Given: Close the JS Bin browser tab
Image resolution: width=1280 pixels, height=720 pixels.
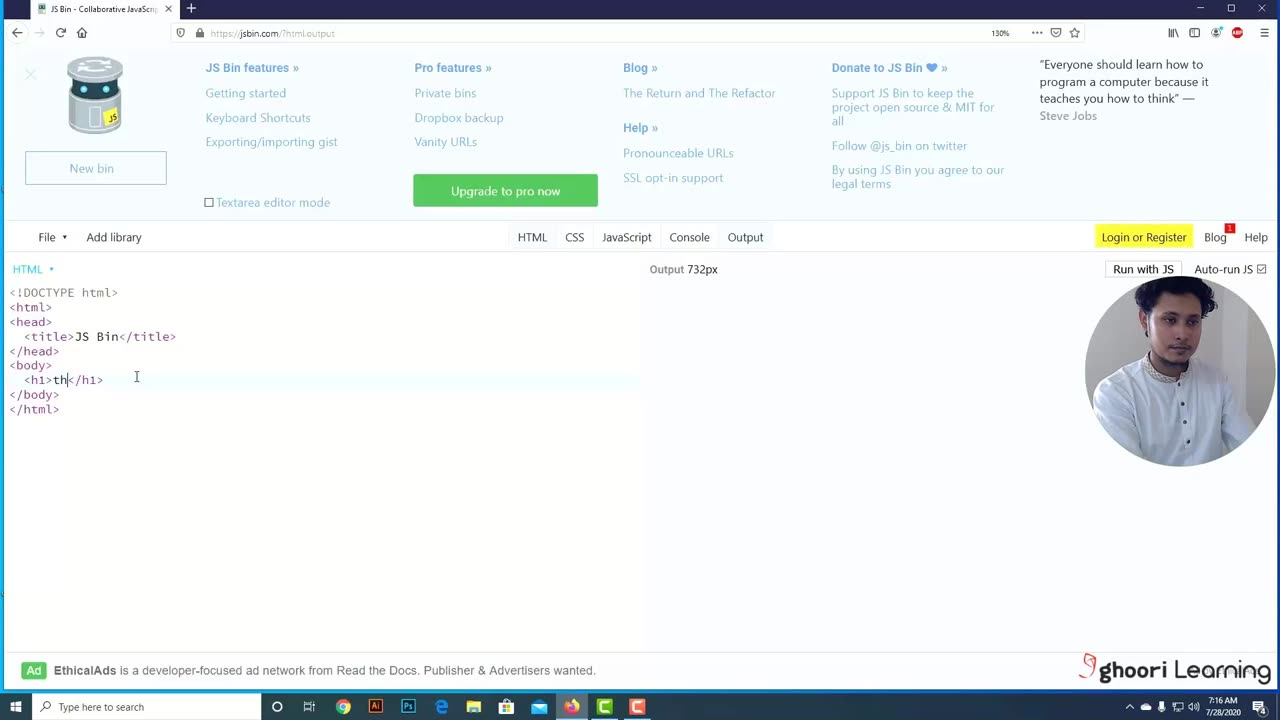Looking at the screenshot, I should (168, 9).
